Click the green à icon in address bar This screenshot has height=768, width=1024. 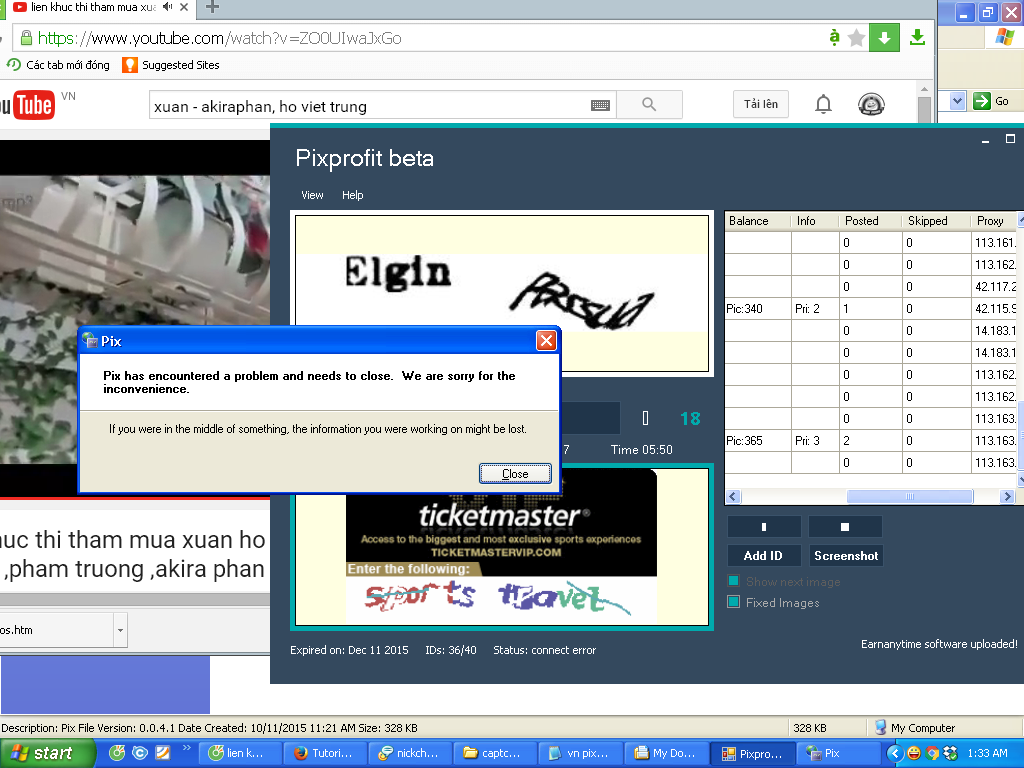click(834, 37)
